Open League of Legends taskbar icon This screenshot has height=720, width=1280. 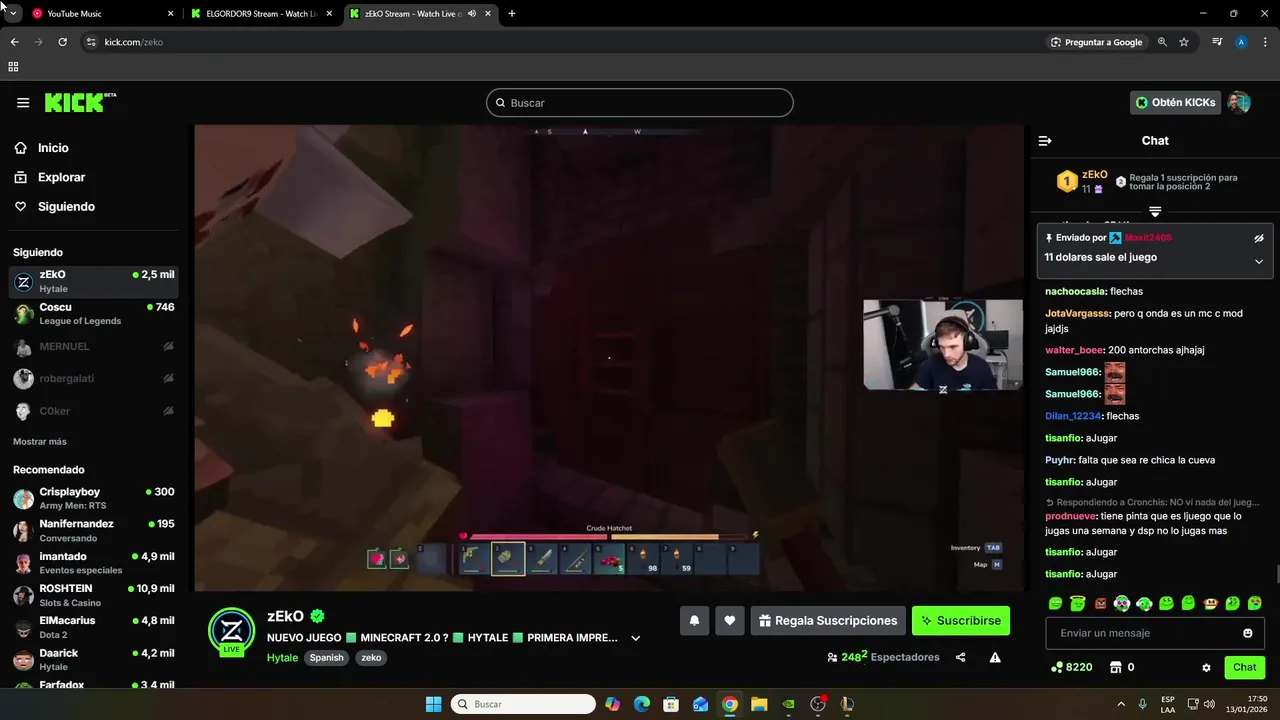847,704
